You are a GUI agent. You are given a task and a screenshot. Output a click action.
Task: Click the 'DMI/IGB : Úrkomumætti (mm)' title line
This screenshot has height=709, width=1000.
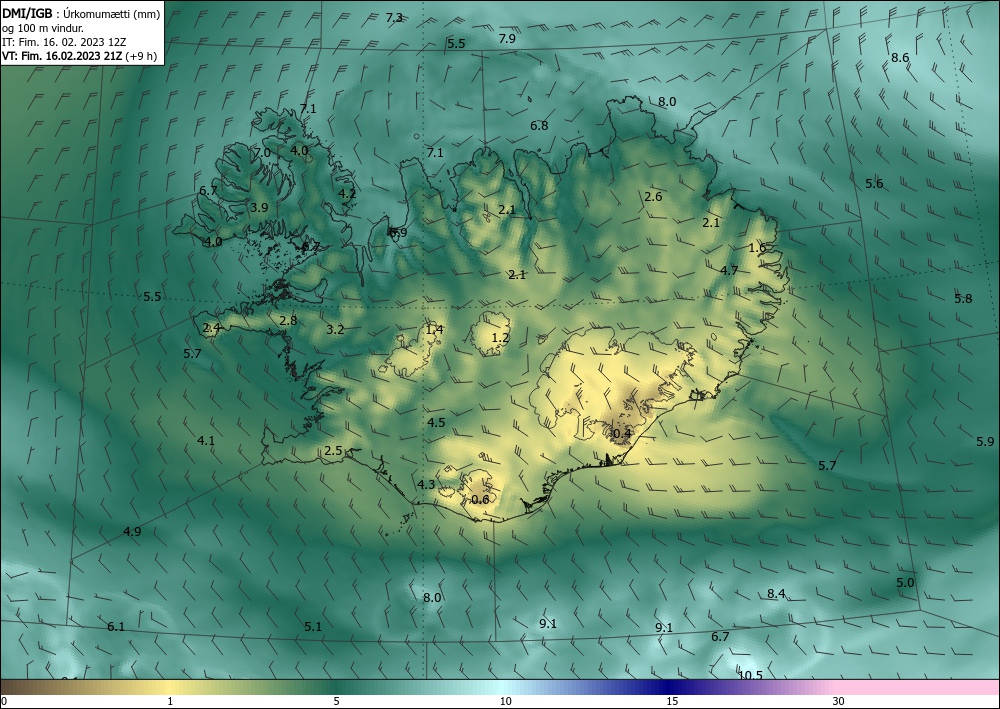[81, 12]
